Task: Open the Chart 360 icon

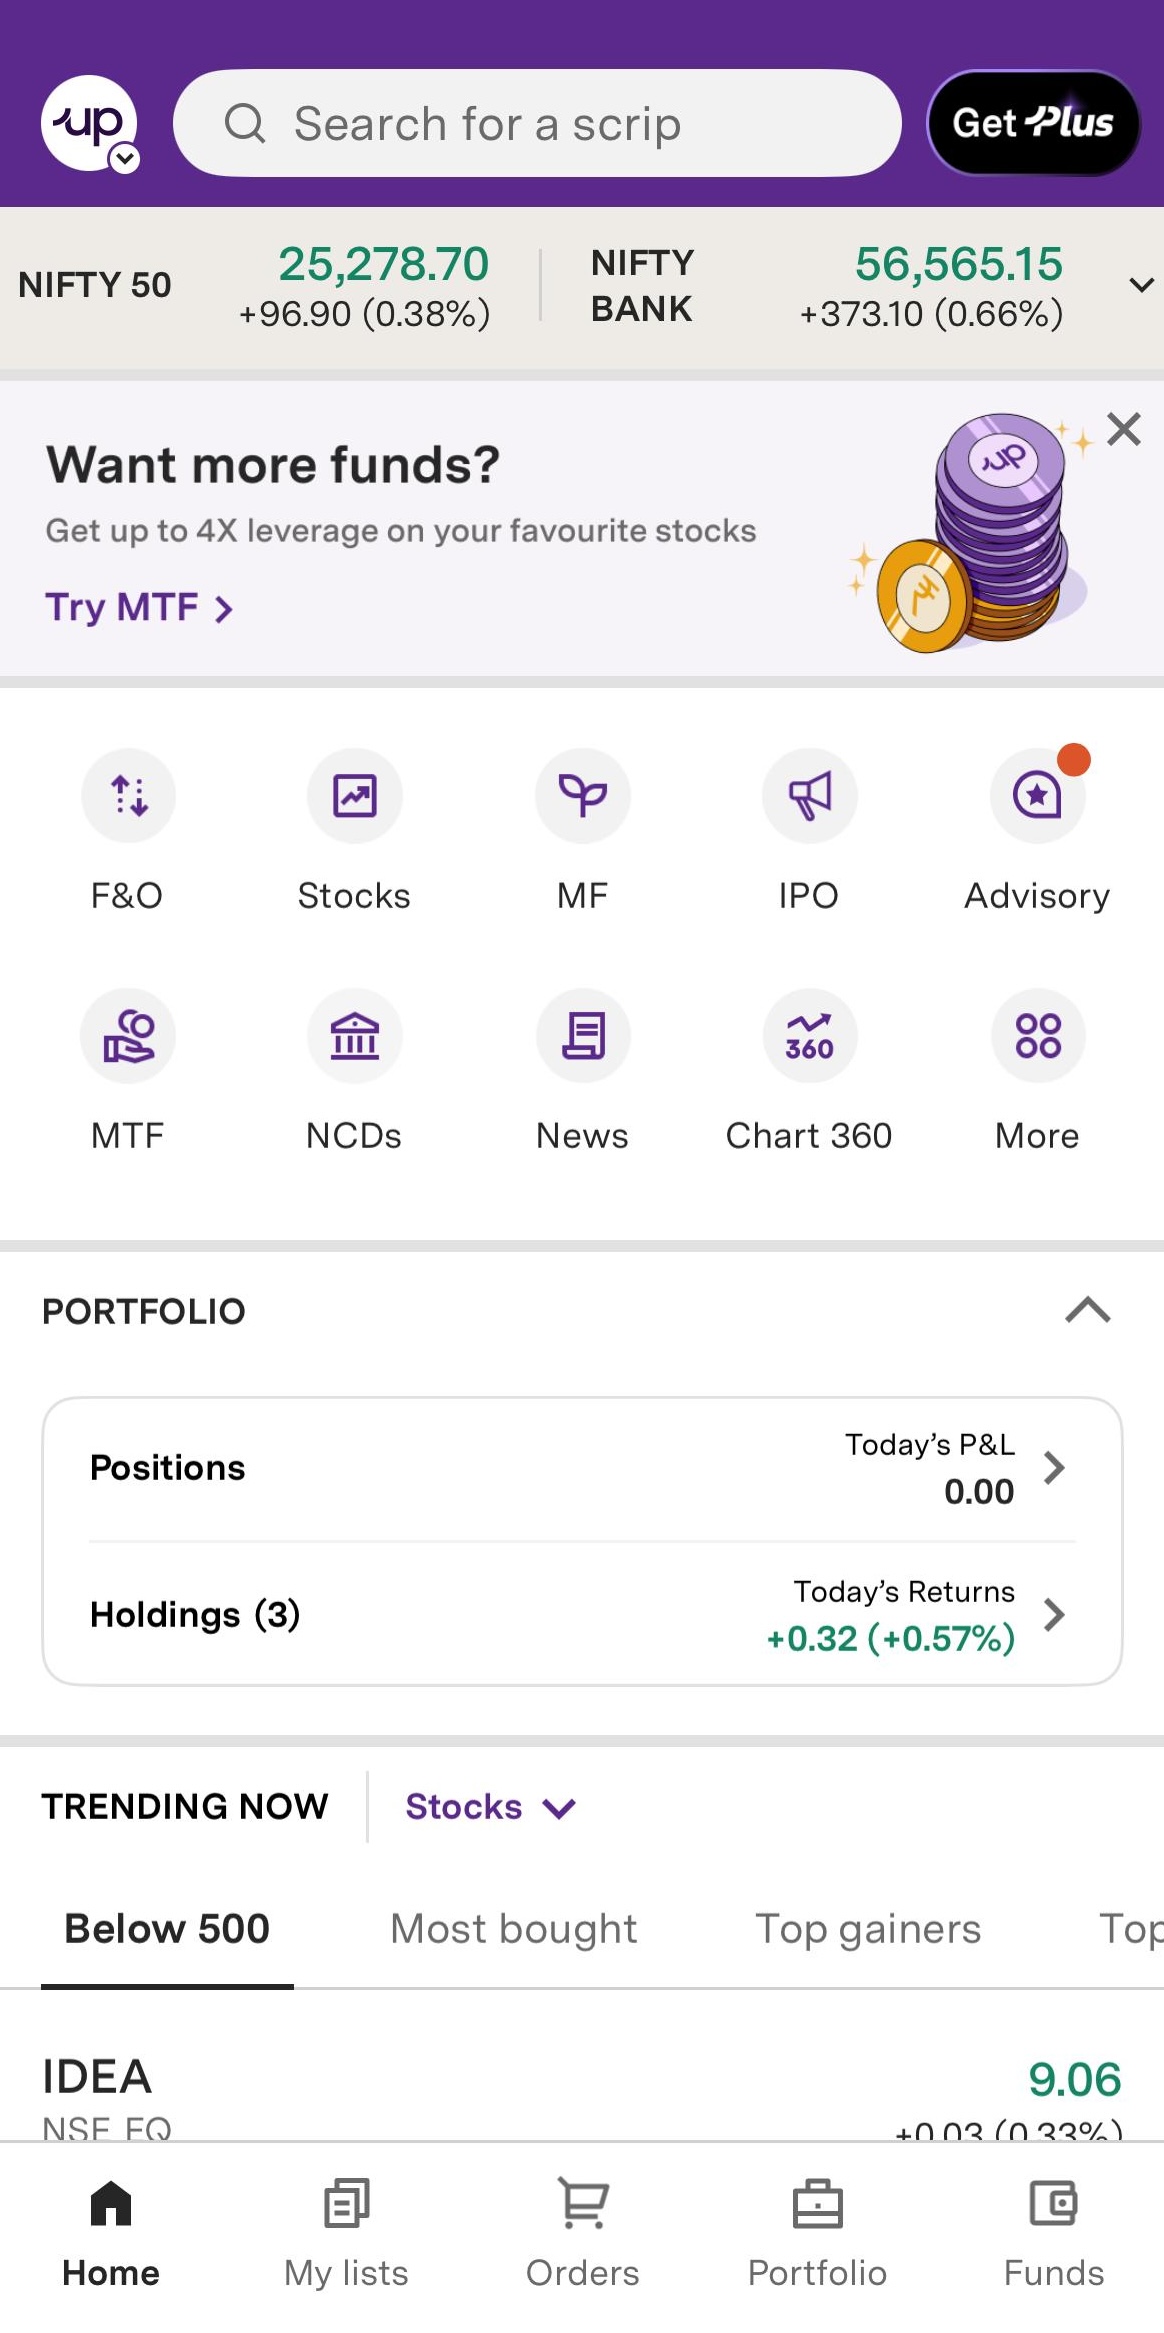Action: tap(809, 1036)
